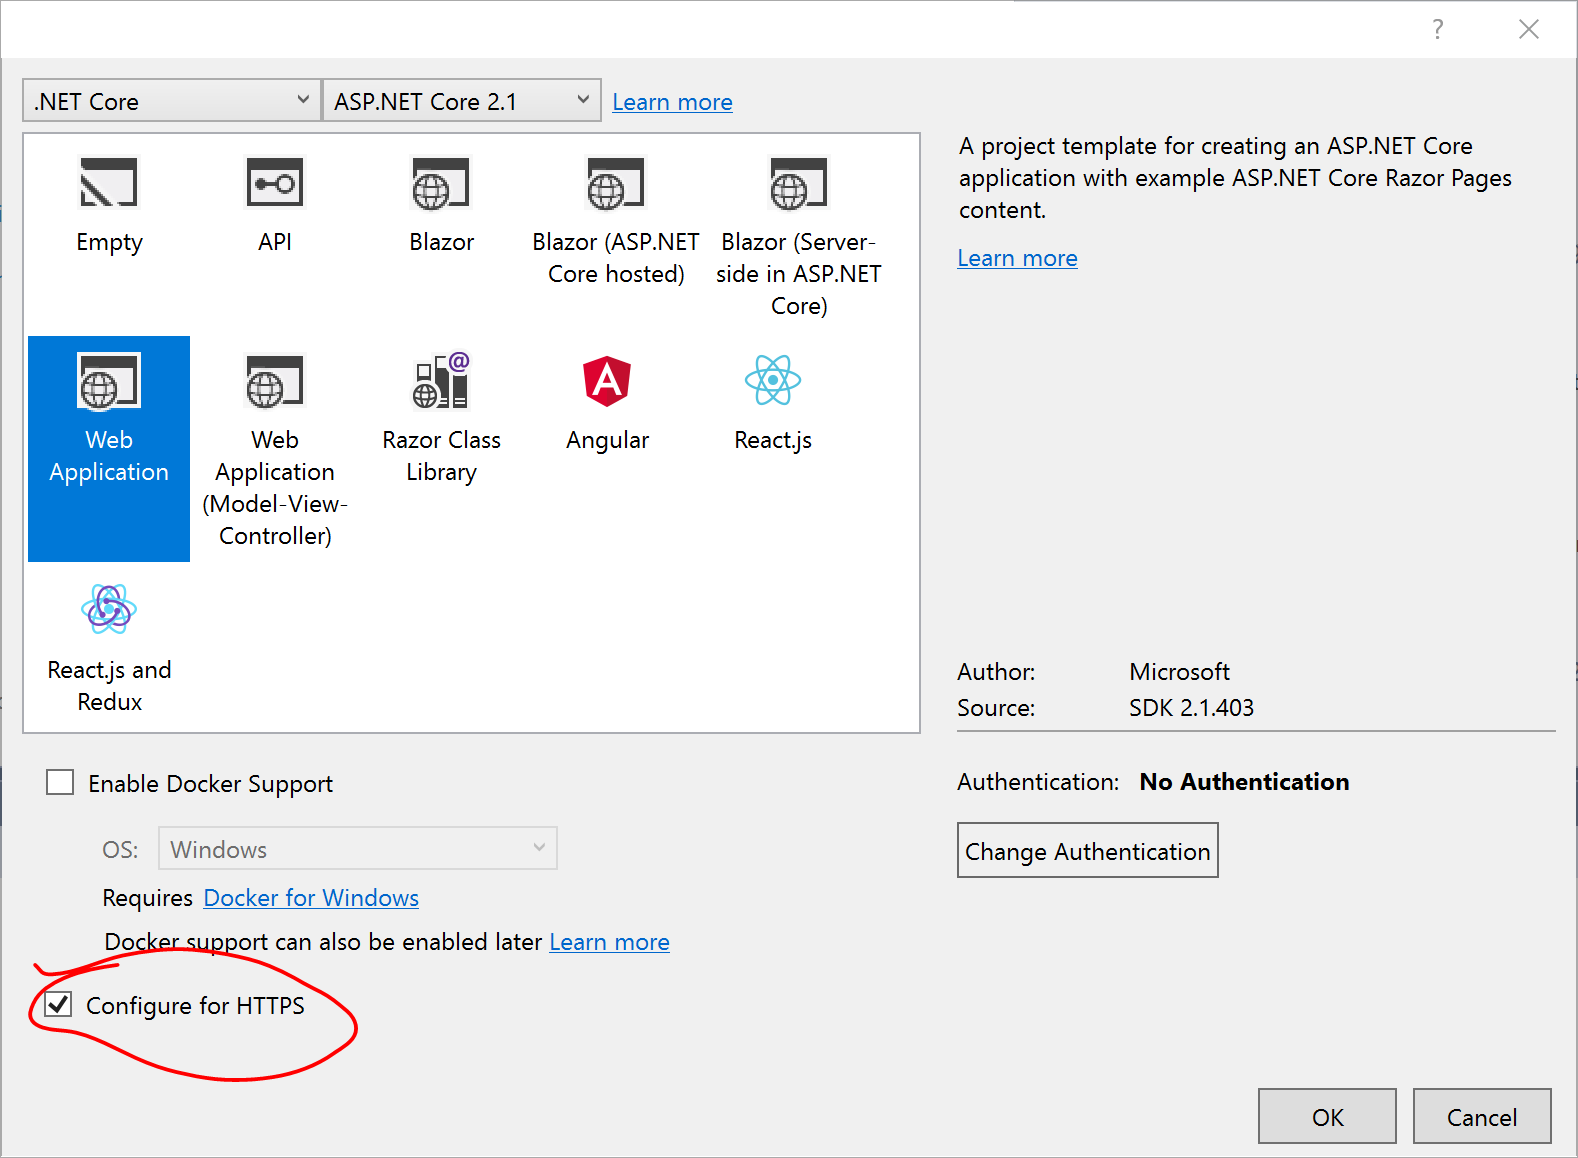Image resolution: width=1578 pixels, height=1158 pixels.
Task: Select the React.js template icon
Action: coord(773,382)
